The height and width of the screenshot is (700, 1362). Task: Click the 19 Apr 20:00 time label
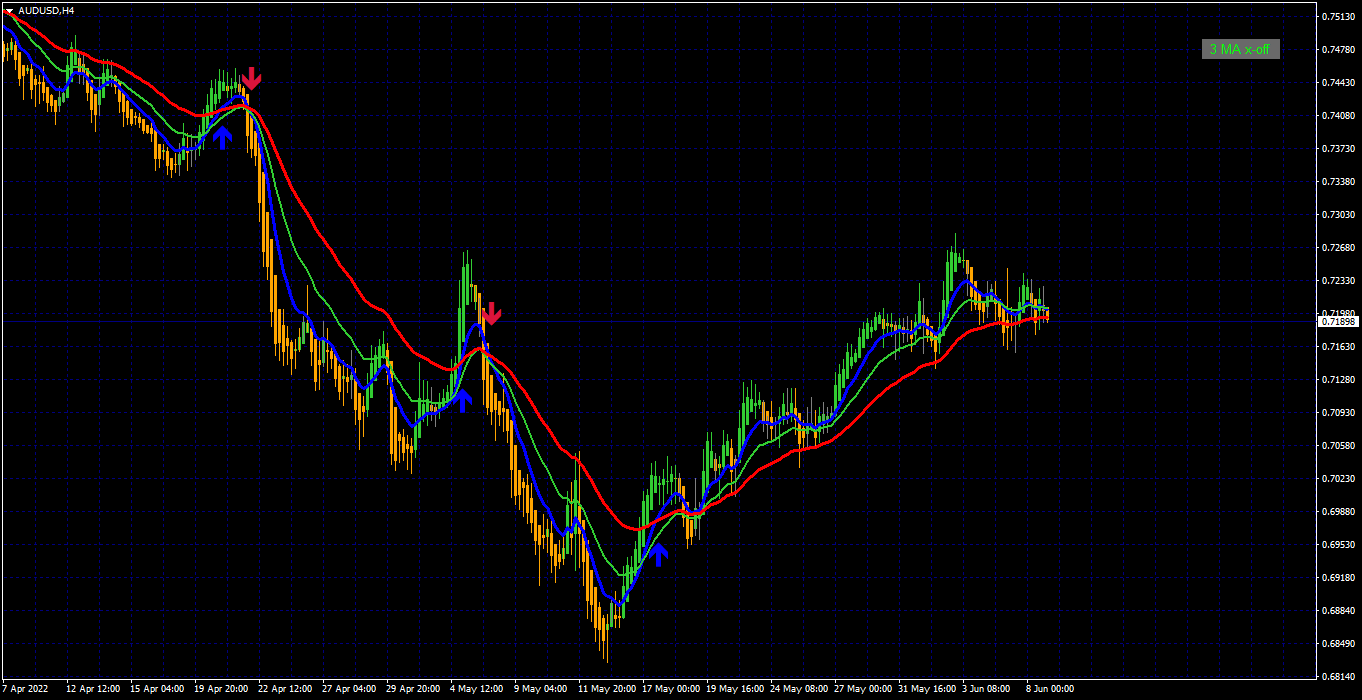(x=221, y=689)
